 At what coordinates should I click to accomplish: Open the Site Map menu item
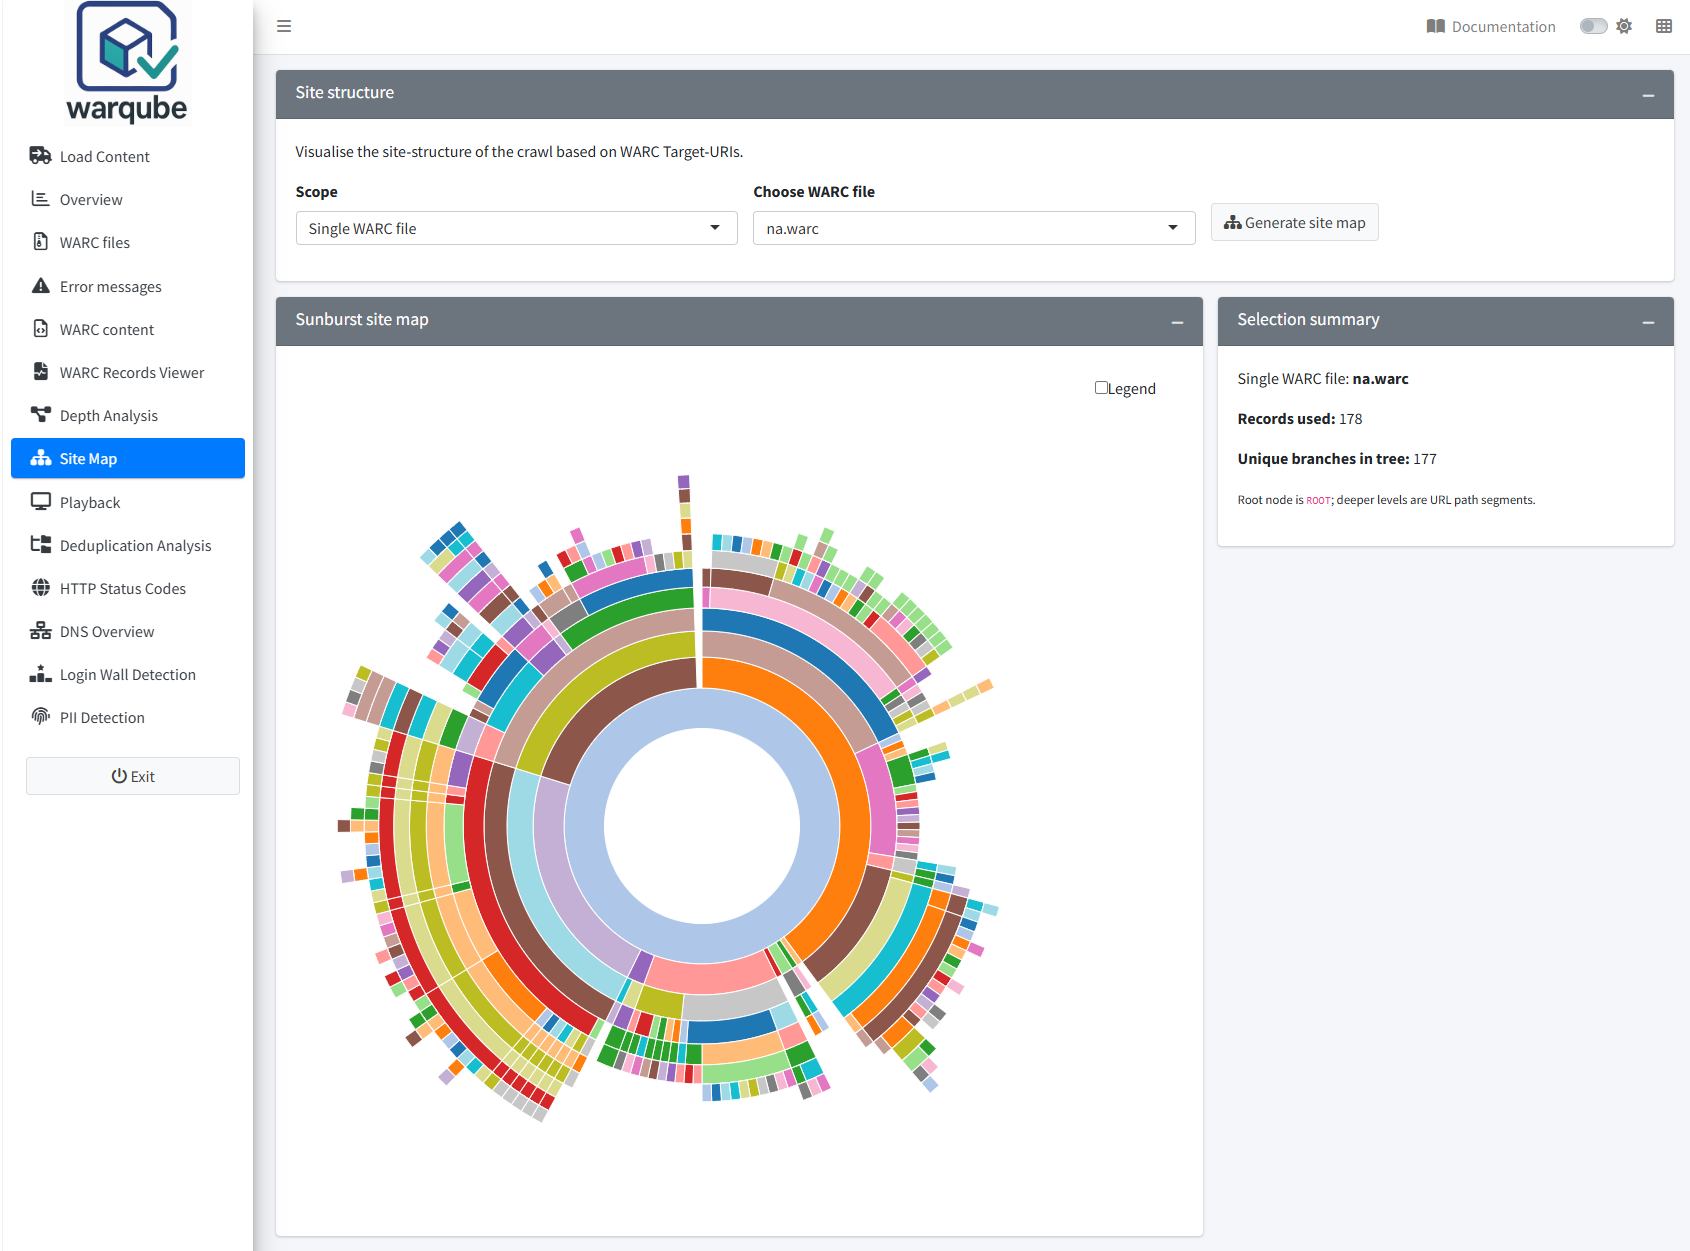tap(128, 458)
